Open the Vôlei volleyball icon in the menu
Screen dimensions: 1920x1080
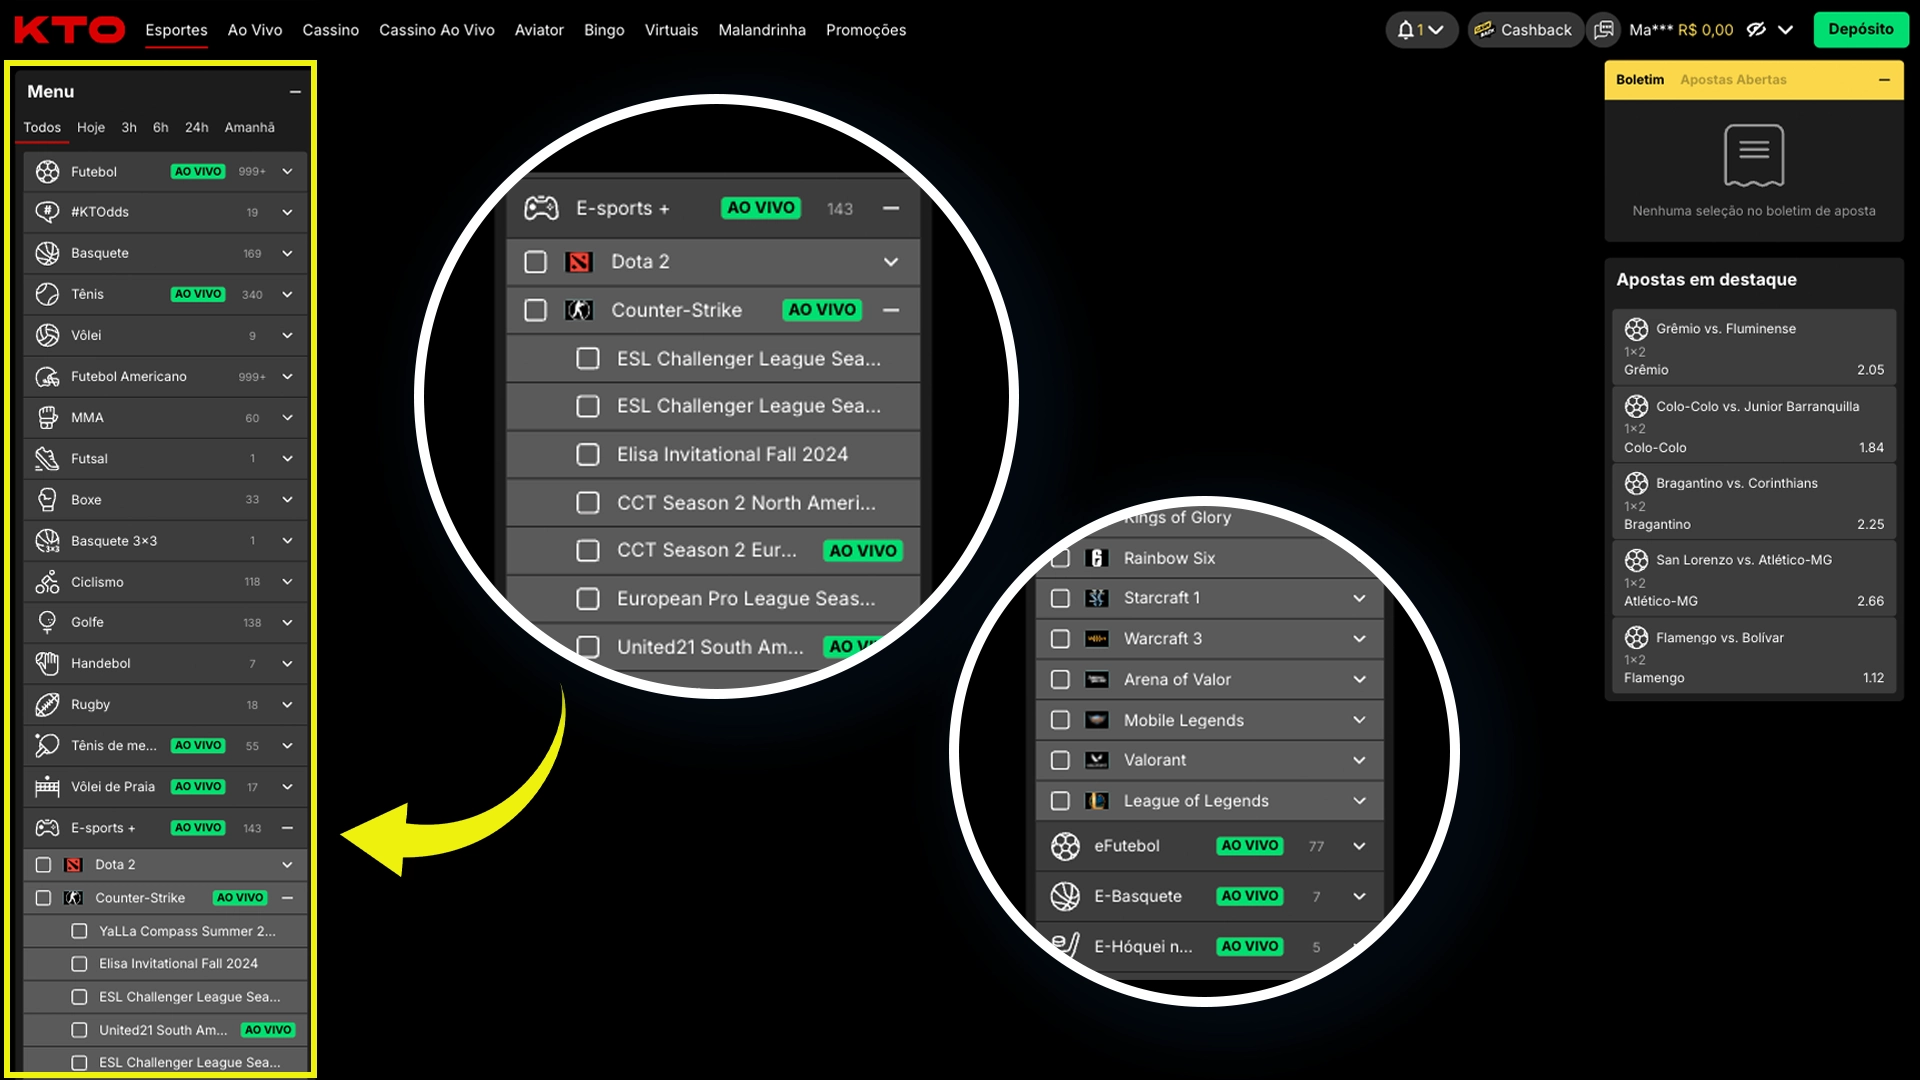tap(47, 335)
